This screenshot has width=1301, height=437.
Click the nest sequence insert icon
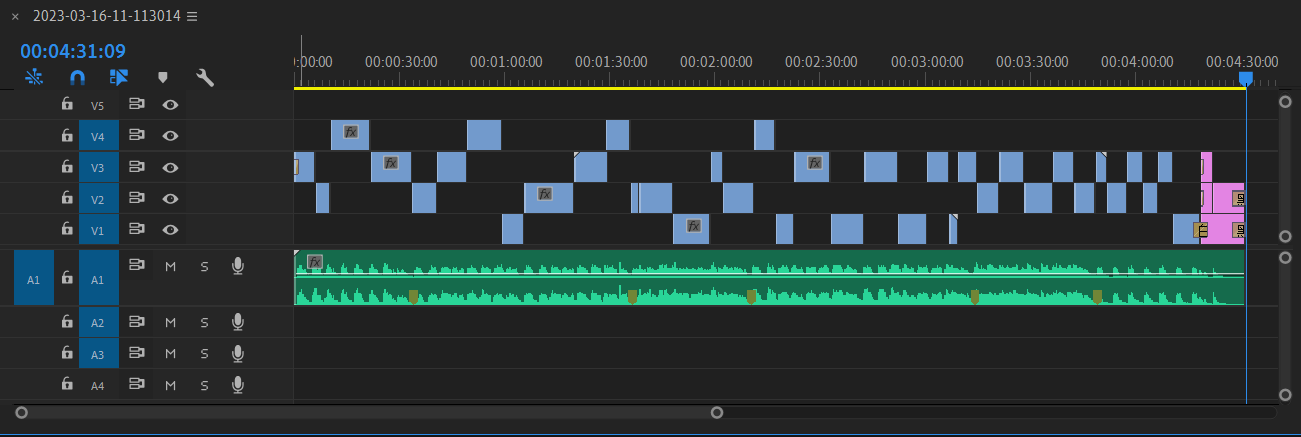click(34, 77)
